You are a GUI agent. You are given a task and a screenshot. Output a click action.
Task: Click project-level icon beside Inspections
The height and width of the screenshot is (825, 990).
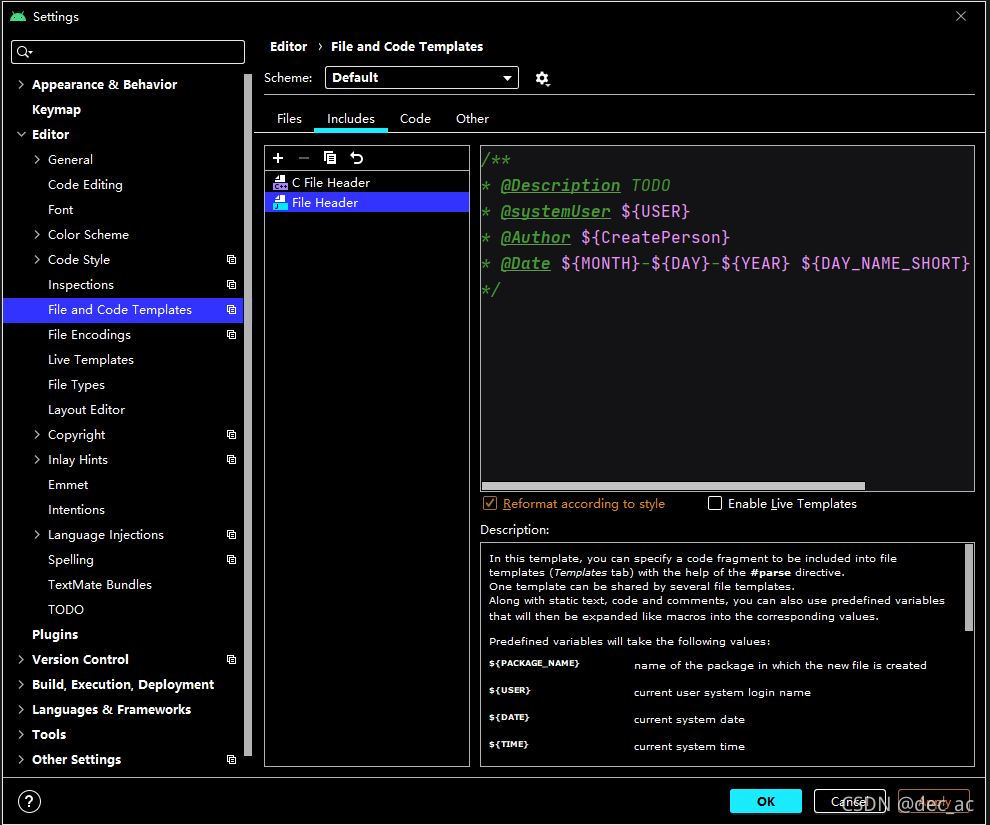[x=231, y=285]
